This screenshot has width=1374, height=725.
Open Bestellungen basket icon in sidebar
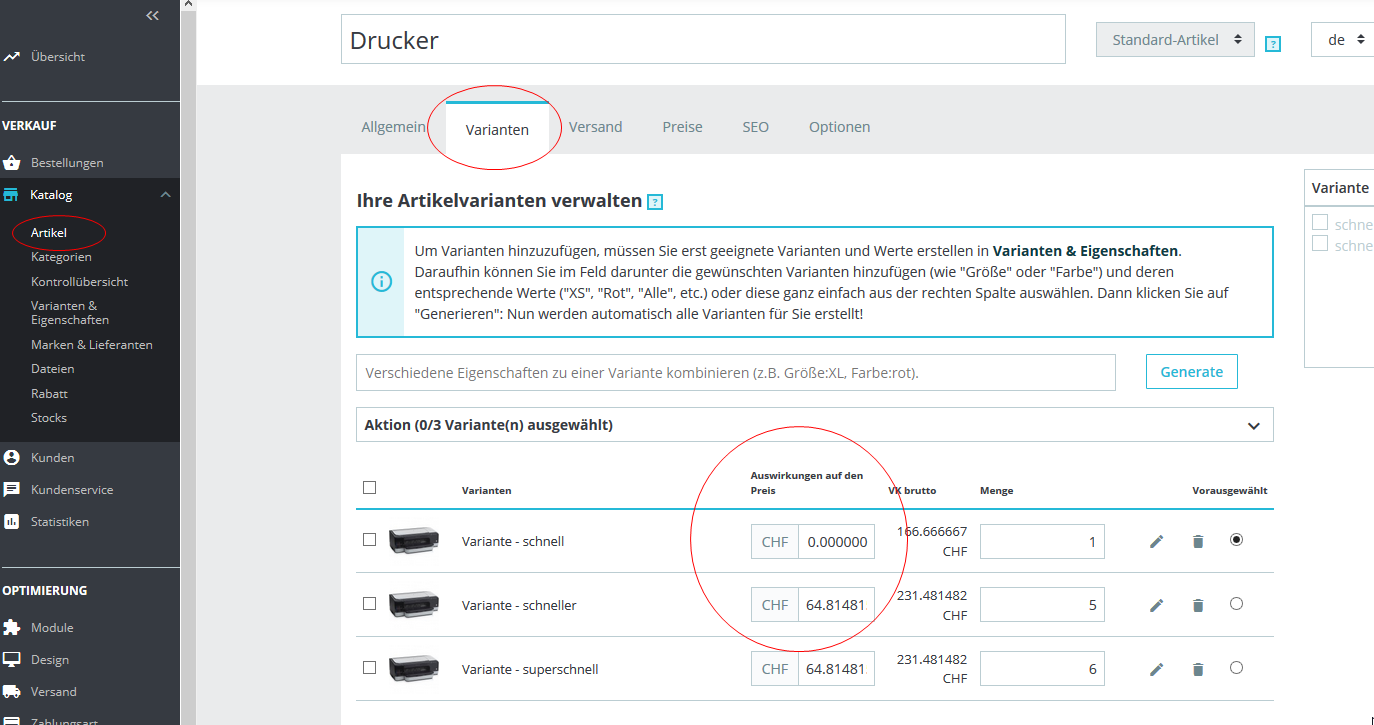tap(12, 162)
